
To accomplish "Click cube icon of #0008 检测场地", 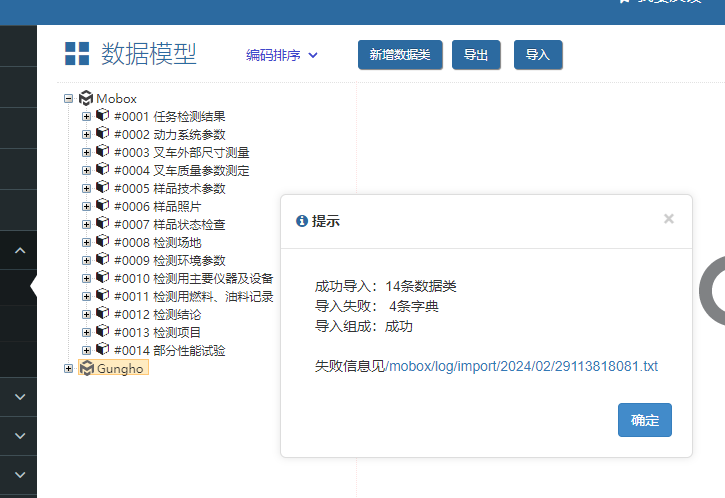I will [x=102, y=242].
